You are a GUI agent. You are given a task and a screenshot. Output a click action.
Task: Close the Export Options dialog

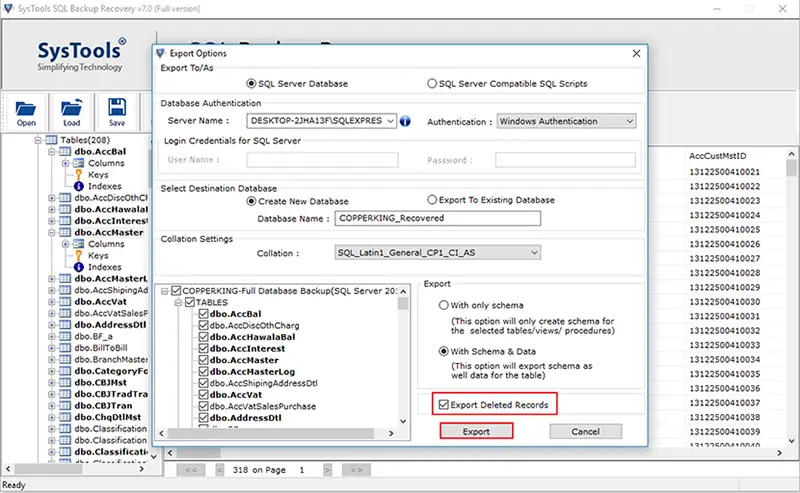click(636, 53)
